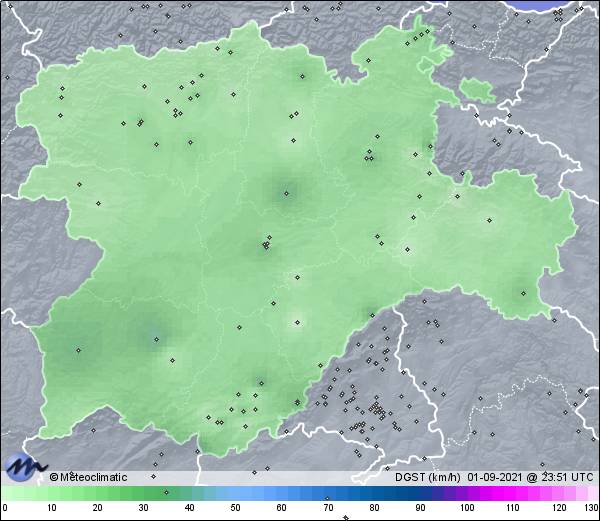Image resolution: width=600 pixels, height=521 pixels.
Task: Click the scale label 20
Action: pos(98,508)
